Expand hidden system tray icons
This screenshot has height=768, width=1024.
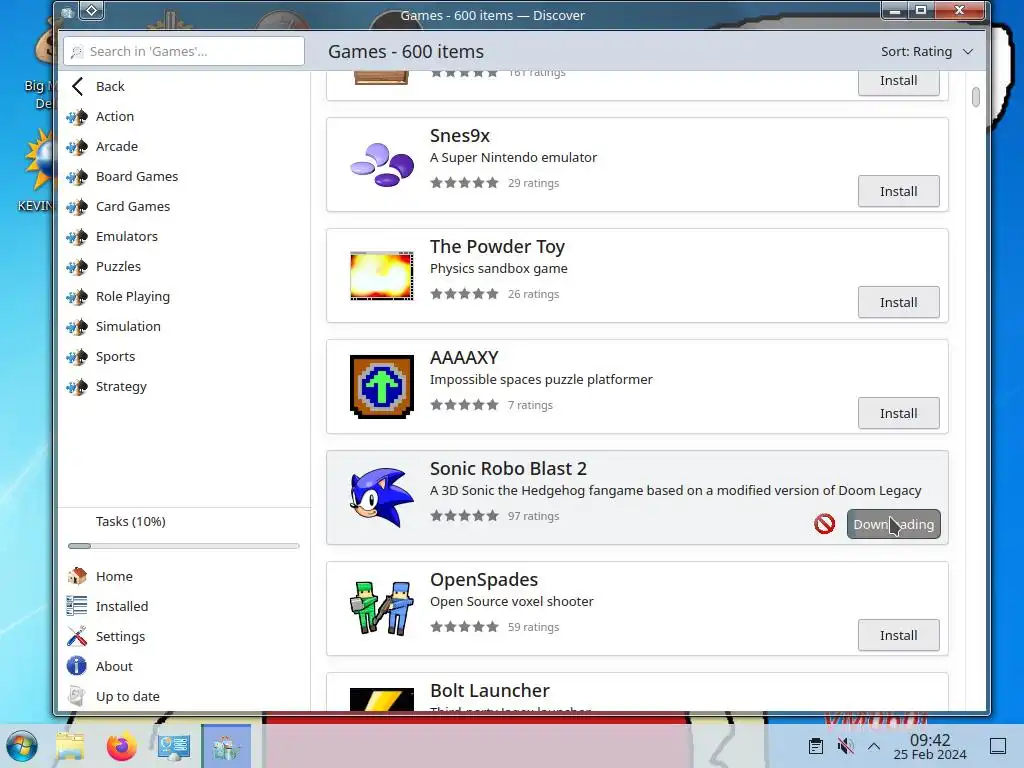coord(874,746)
